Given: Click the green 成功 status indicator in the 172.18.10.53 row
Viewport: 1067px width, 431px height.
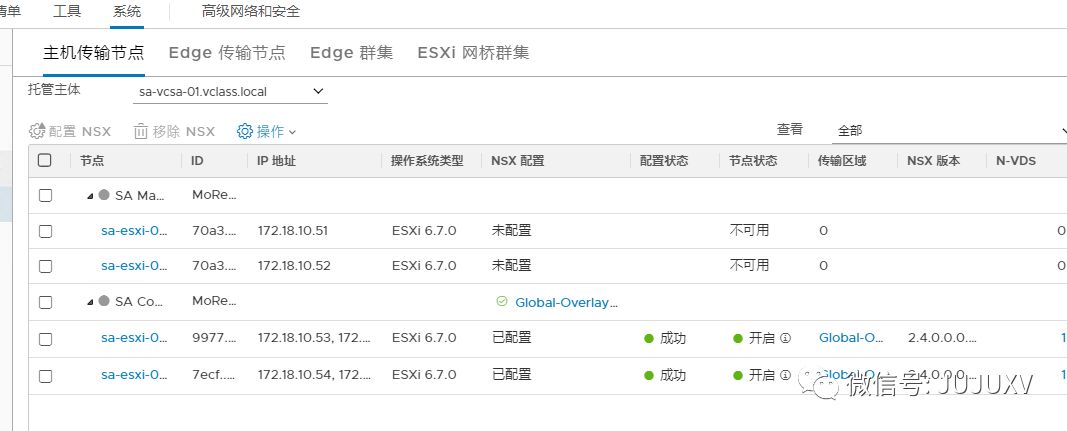Looking at the screenshot, I should [650, 339].
